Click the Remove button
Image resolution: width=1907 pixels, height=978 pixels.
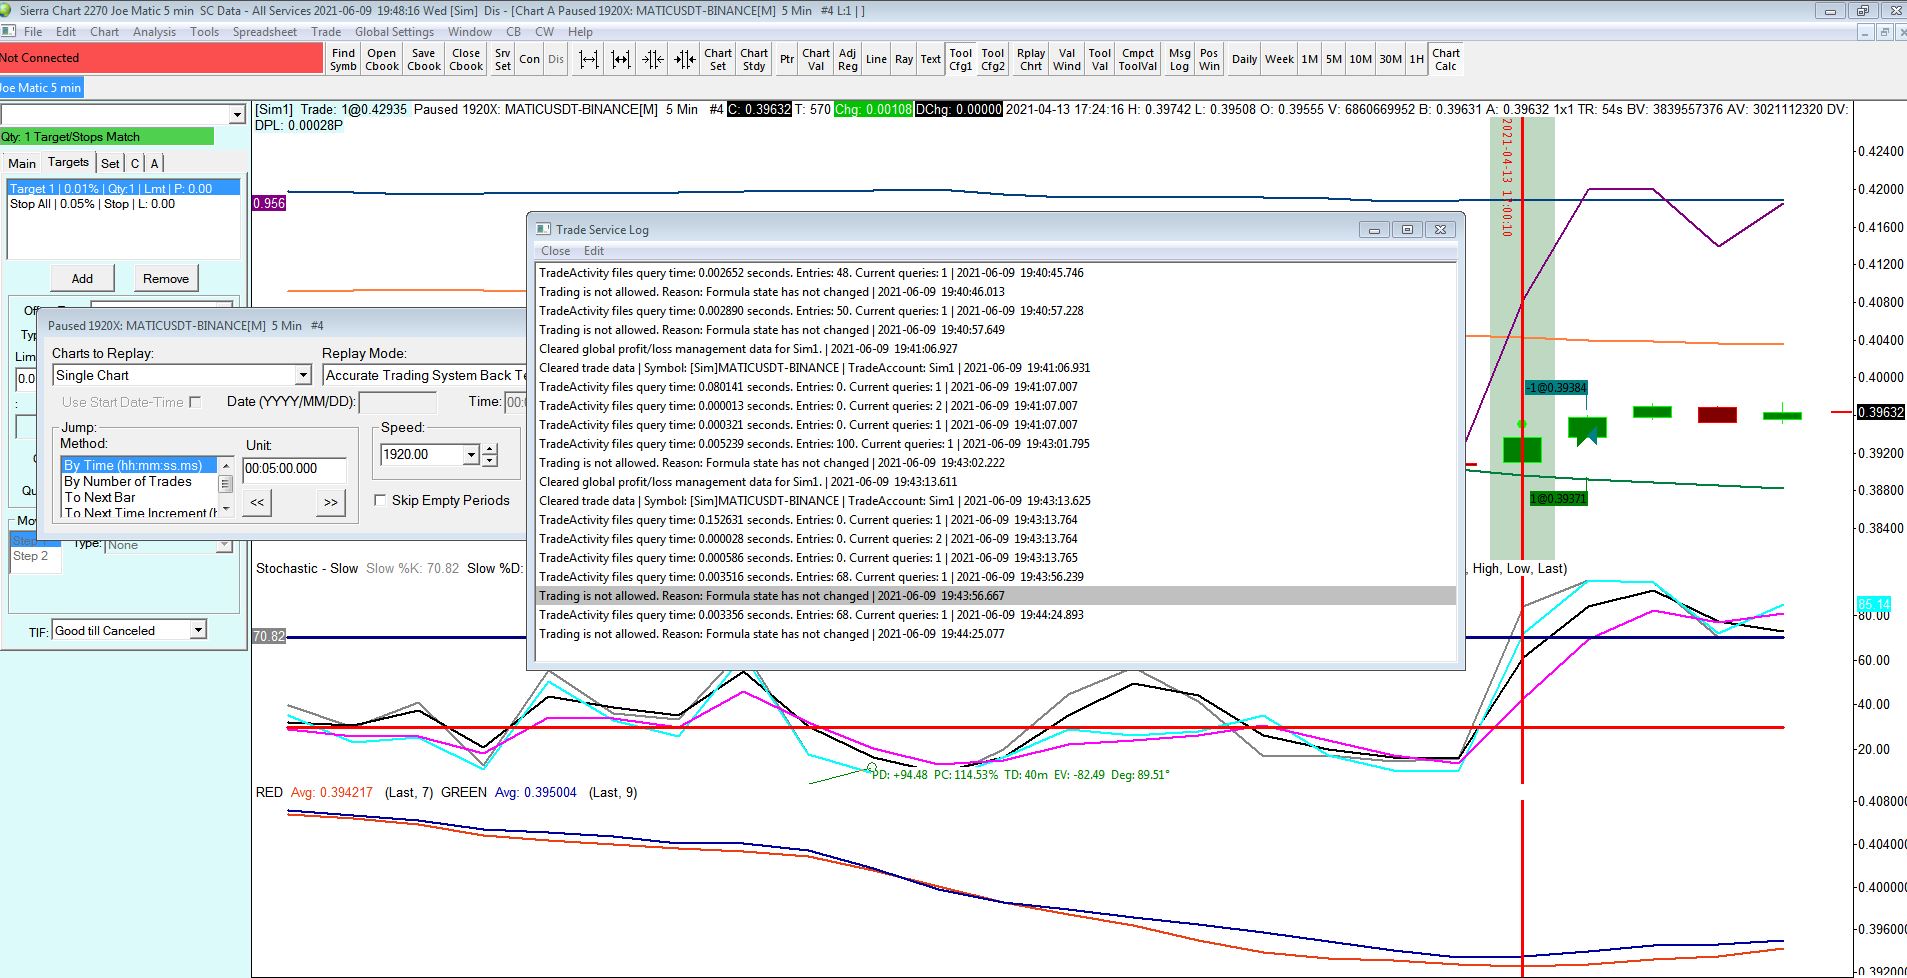[x=166, y=279]
